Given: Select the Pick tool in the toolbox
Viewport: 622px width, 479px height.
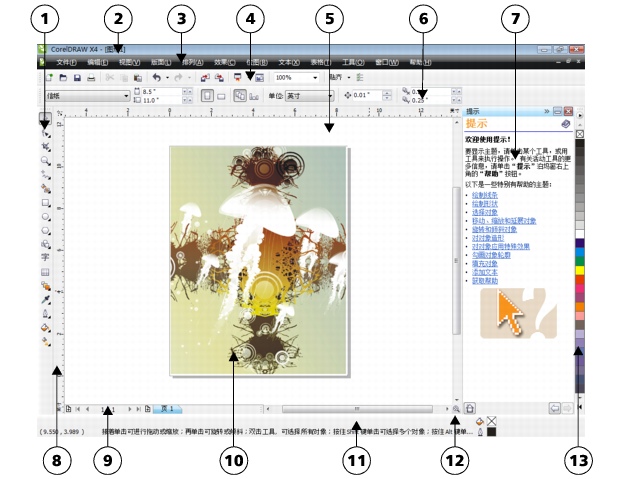Looking at the screenshot, I should (46, 118).
